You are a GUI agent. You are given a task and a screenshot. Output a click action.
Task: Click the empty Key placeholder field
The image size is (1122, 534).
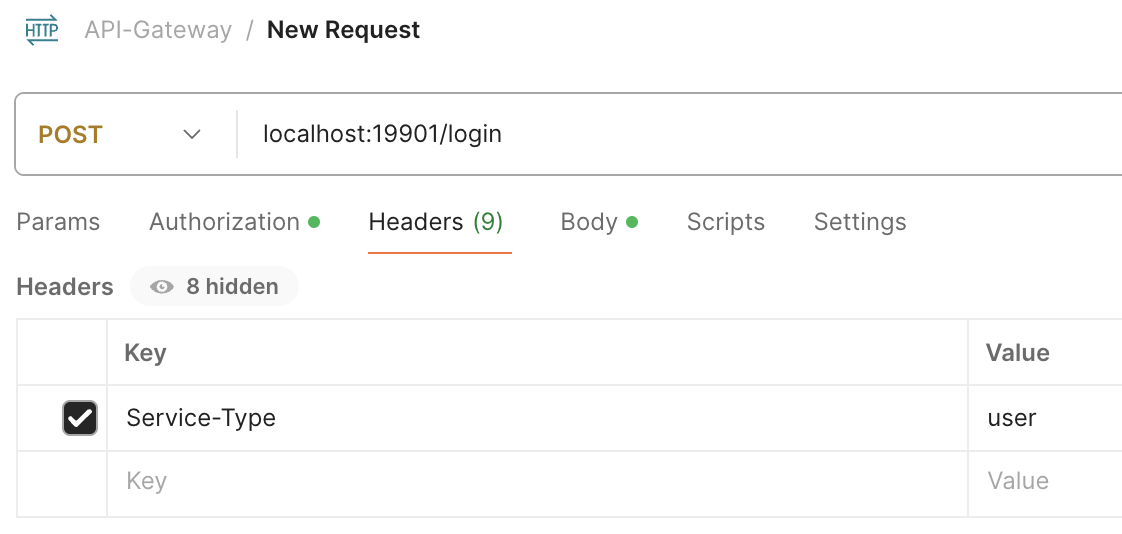tap(500, 482)
